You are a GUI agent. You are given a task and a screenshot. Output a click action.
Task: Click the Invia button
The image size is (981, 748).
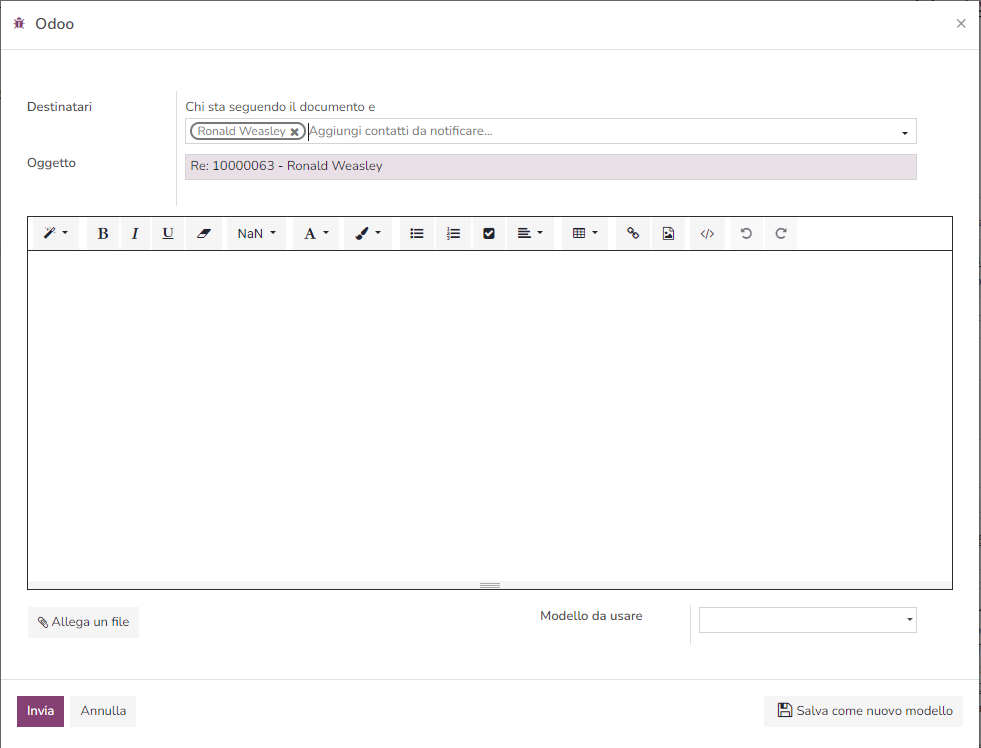pyautogui.click(x=40, y=710)
